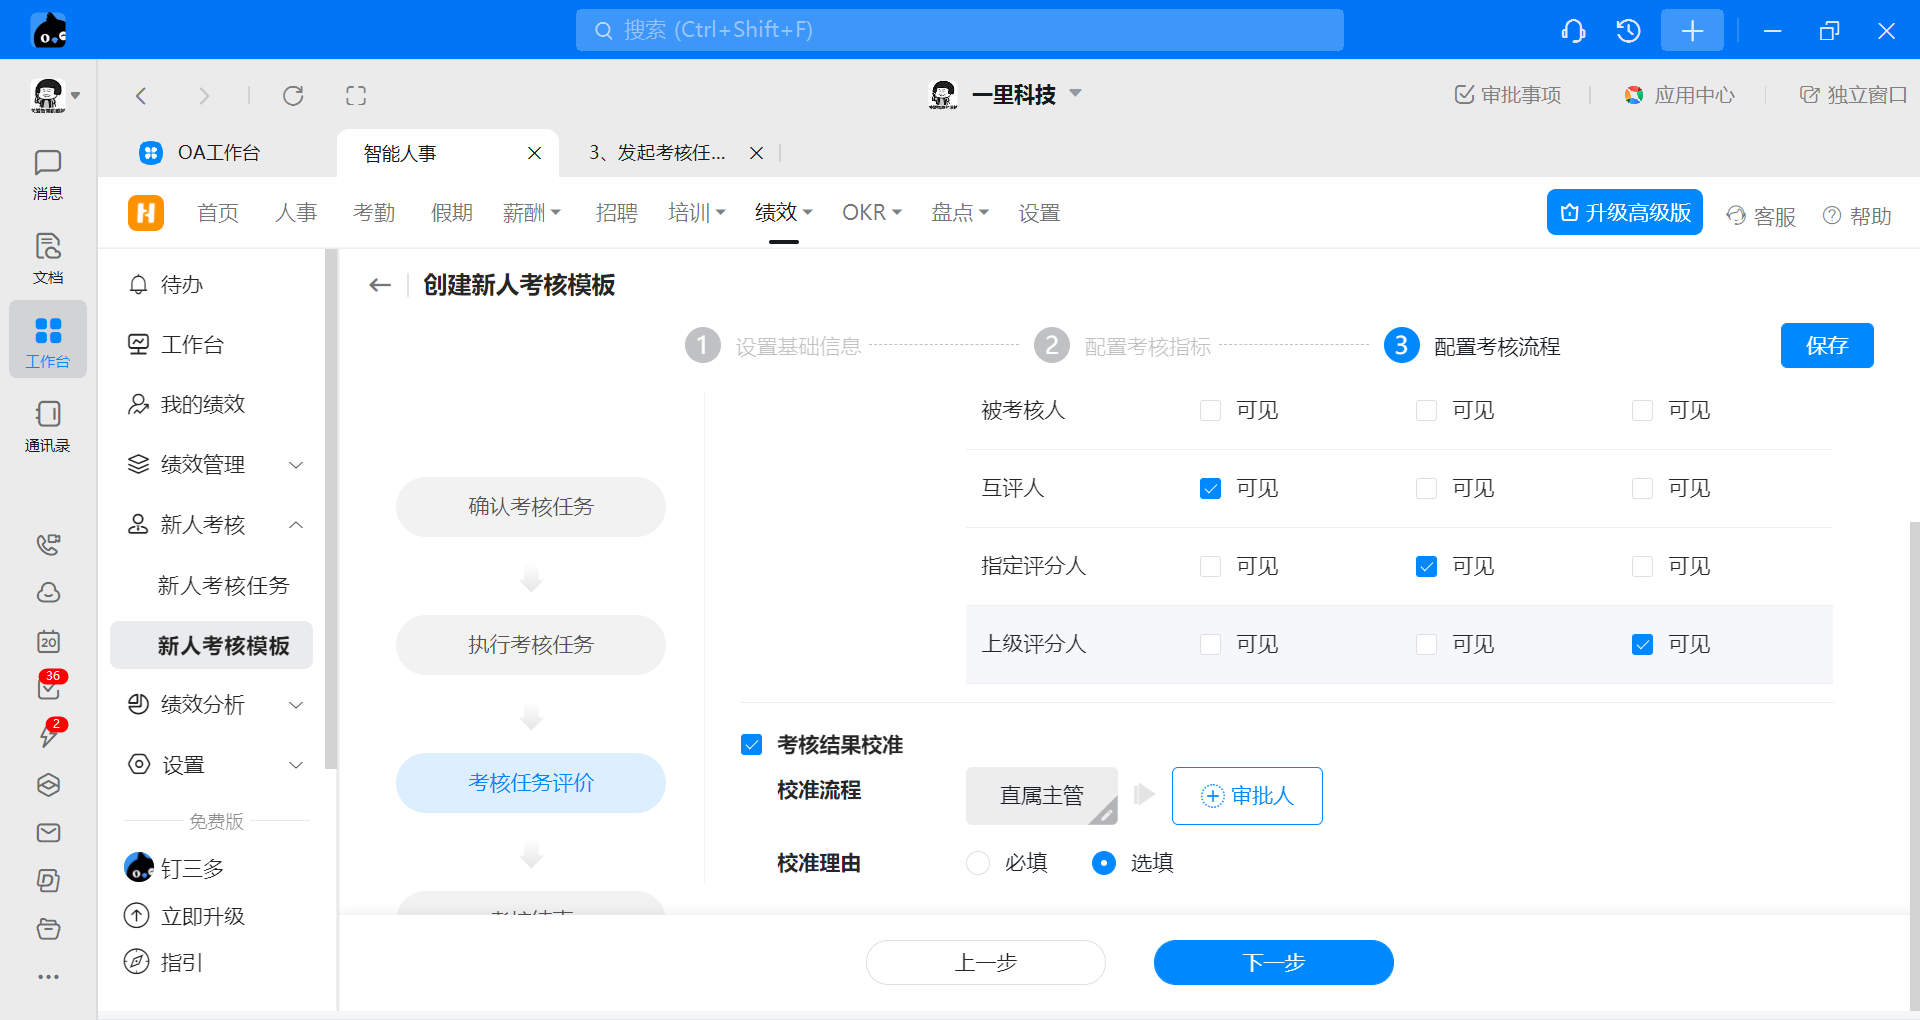This screenshot has width=1920, height=1020.
Task: Select 新人考核任务 in the sidebar
Action: pos(223,586)
